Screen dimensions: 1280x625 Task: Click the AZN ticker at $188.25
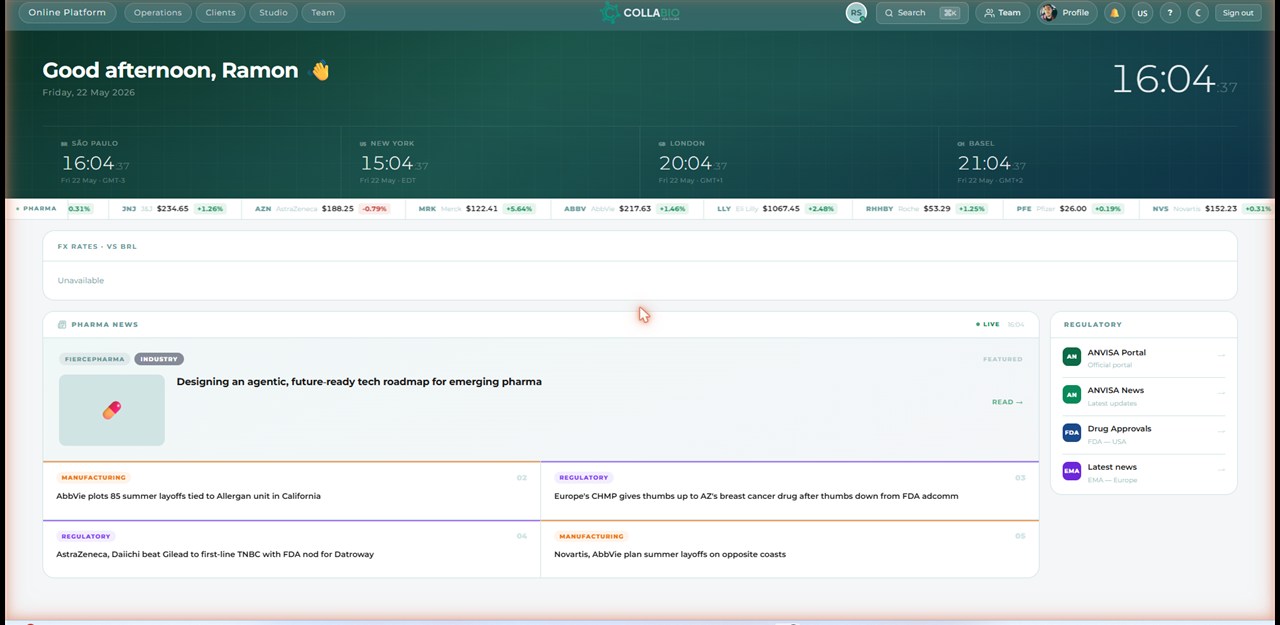(x=322, y=209)
